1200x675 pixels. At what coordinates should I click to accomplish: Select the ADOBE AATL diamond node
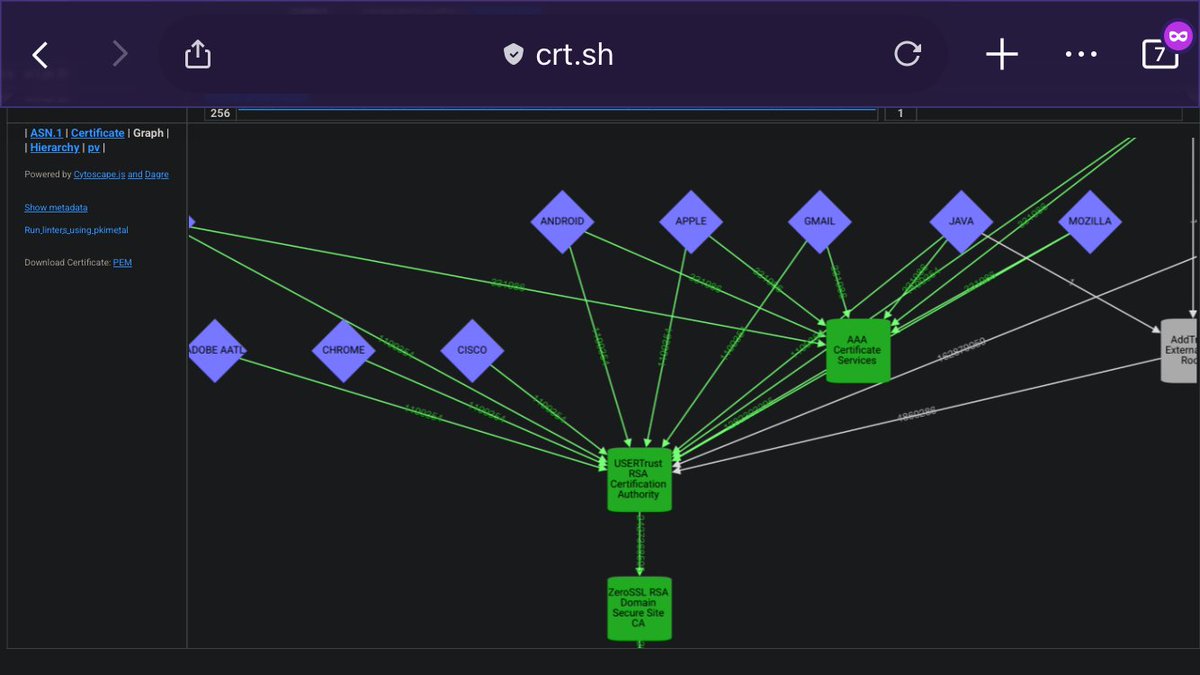(x=216, y=350)
